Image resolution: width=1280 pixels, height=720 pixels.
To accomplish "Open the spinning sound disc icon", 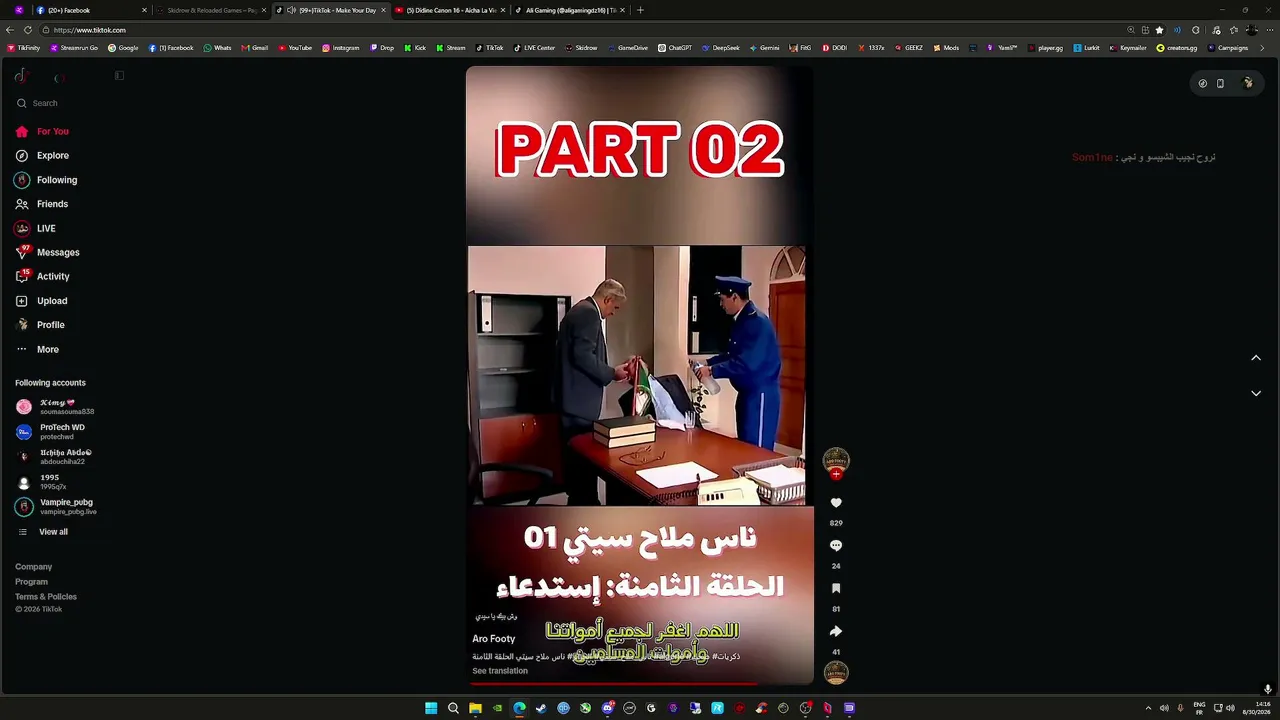I will (x=836, y=673).
